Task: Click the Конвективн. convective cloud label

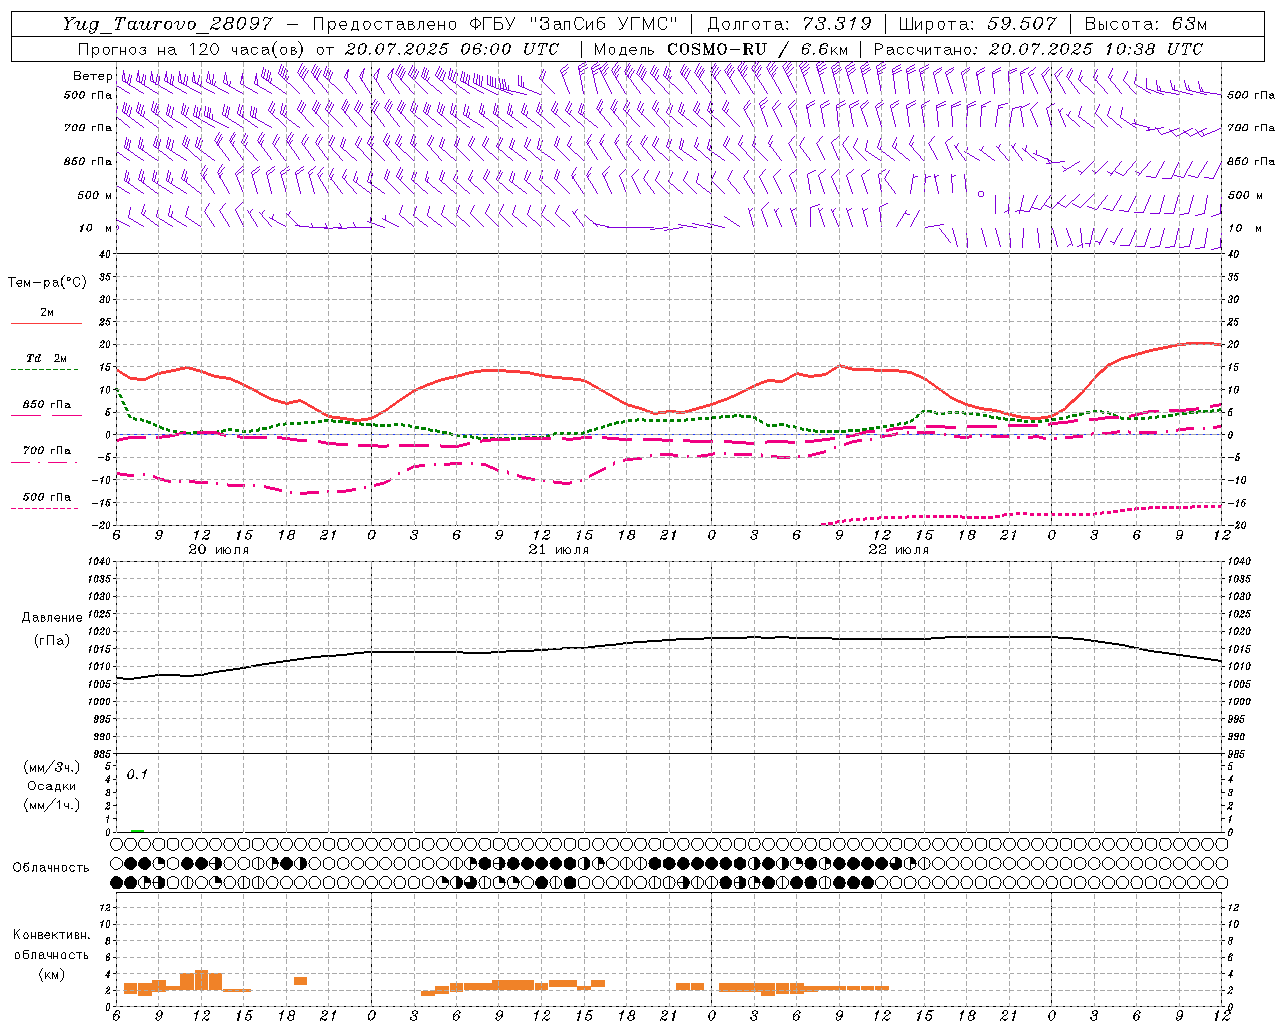Action: [51, 935]
